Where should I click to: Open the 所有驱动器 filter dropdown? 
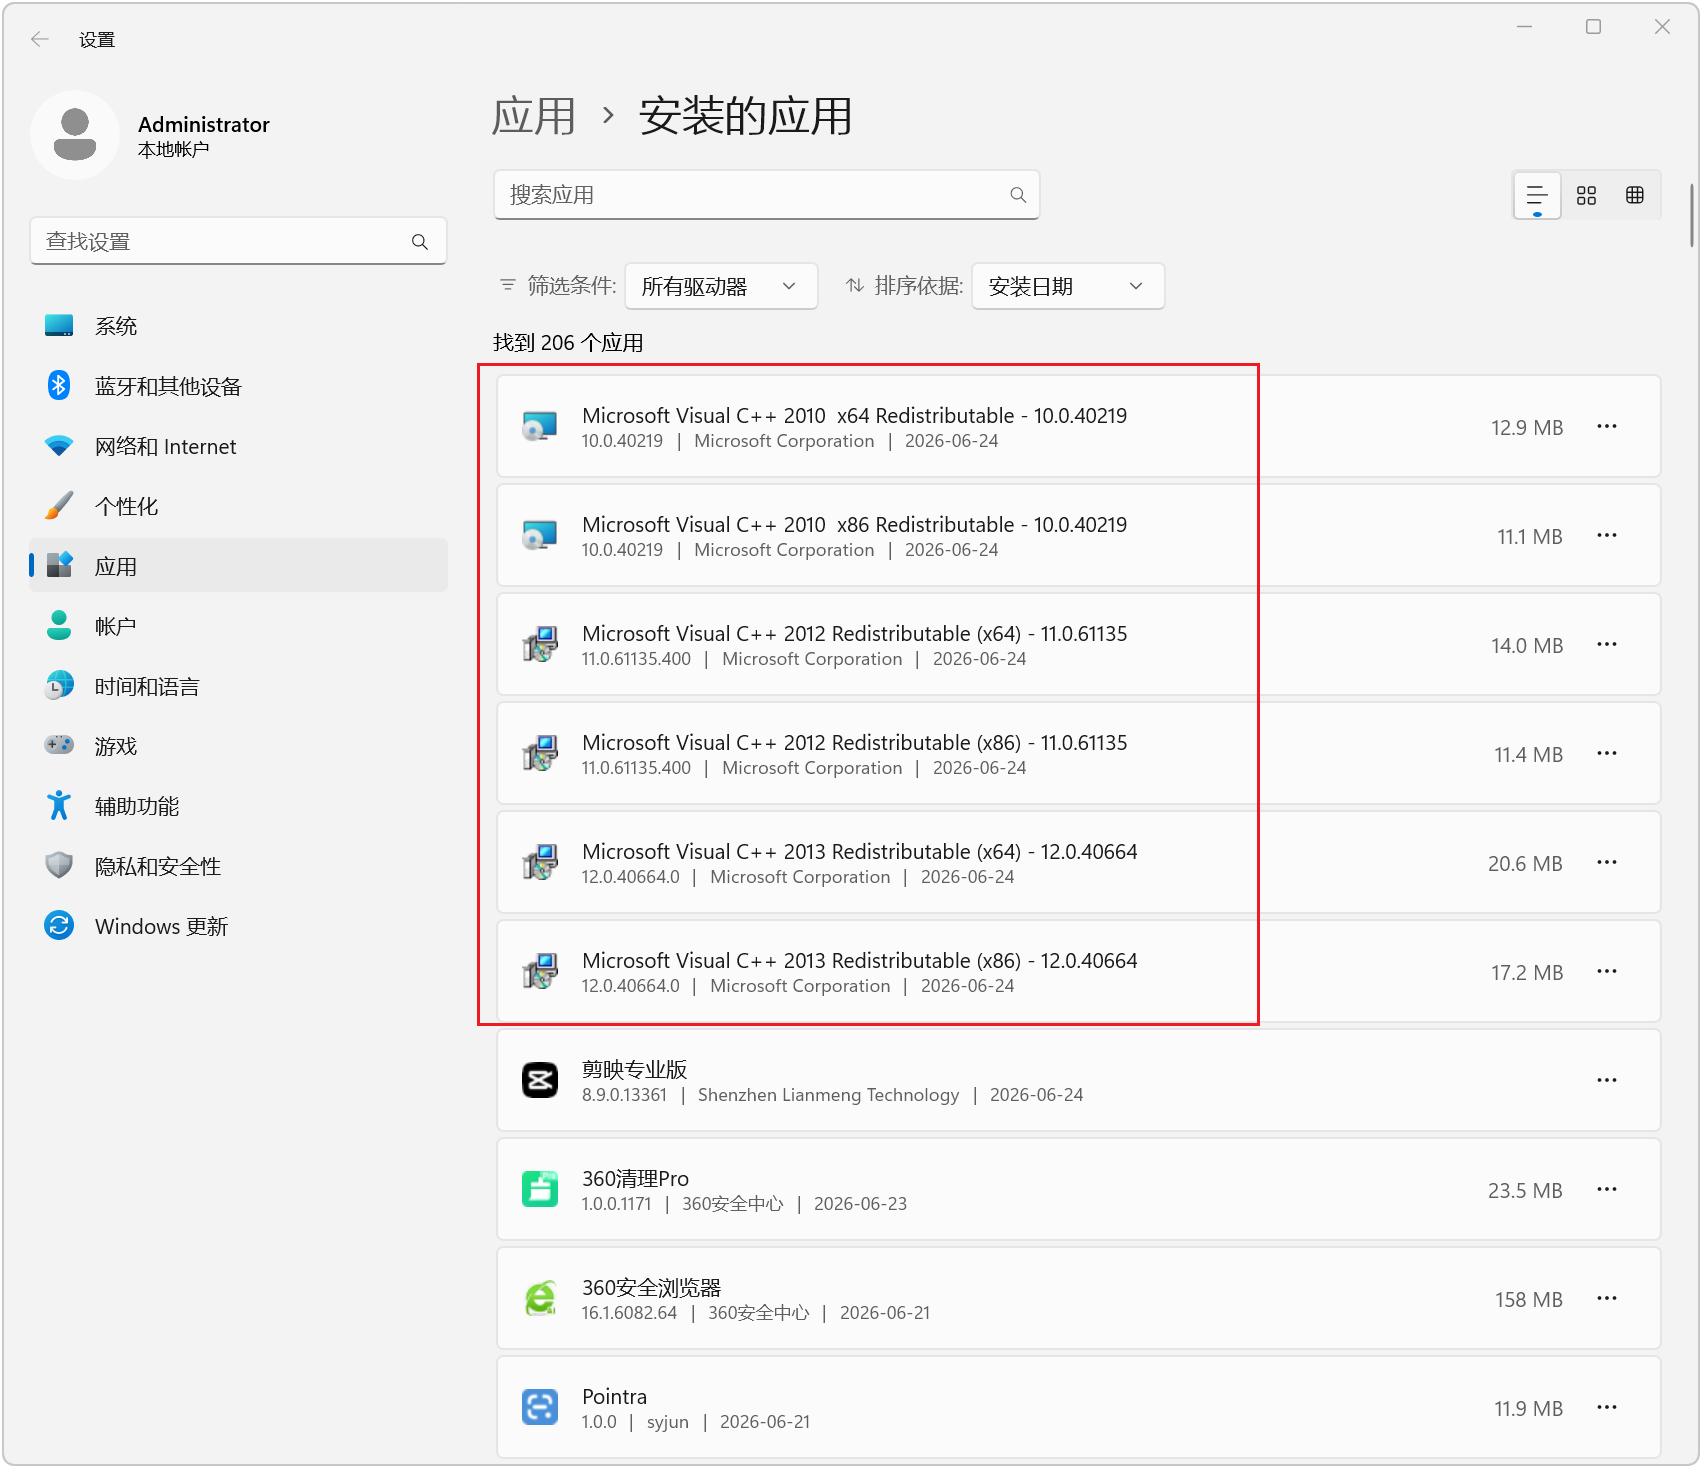721,287
